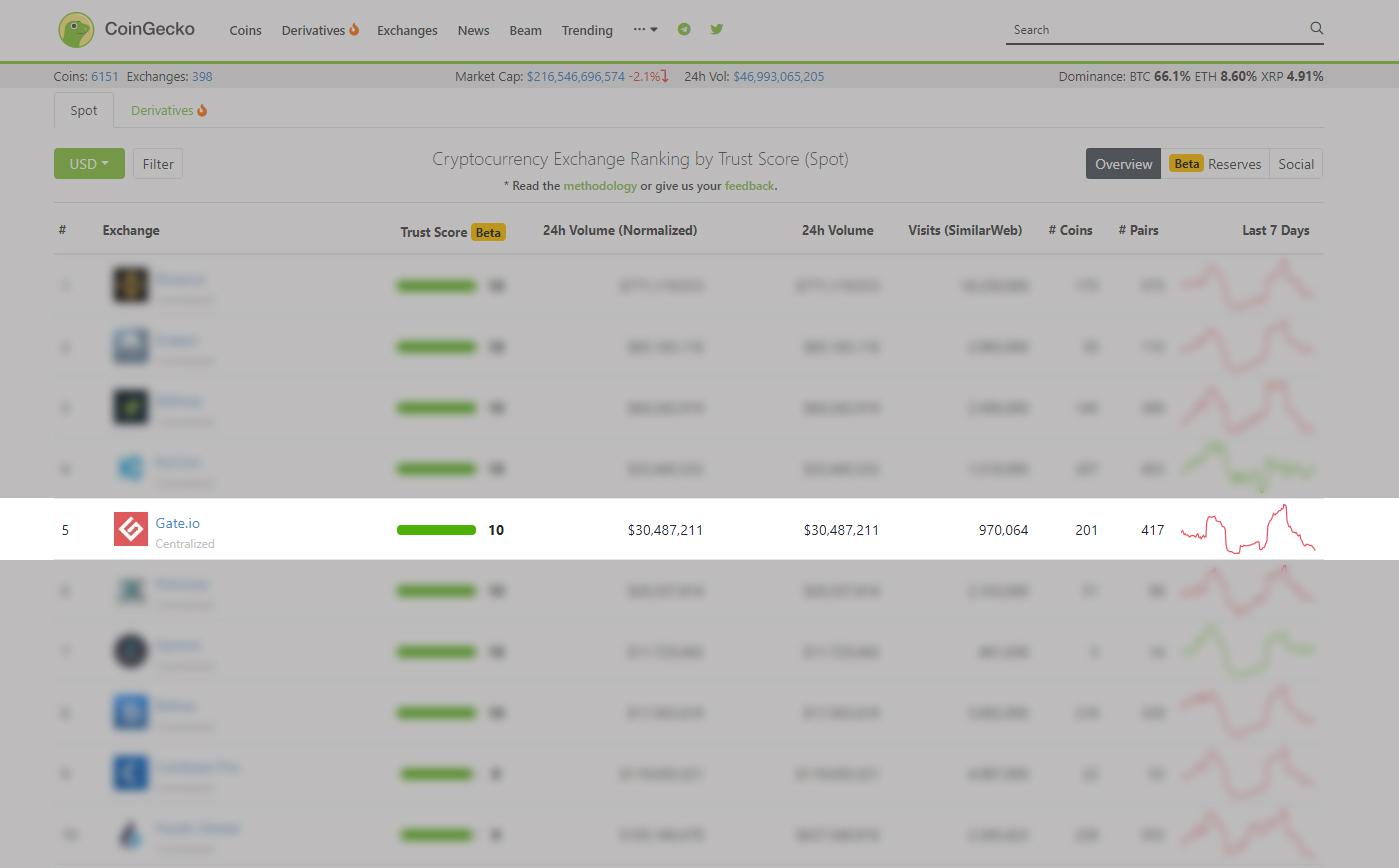
Task: Switch to the Derivatives tab below header
Action: tap(168, 110)
